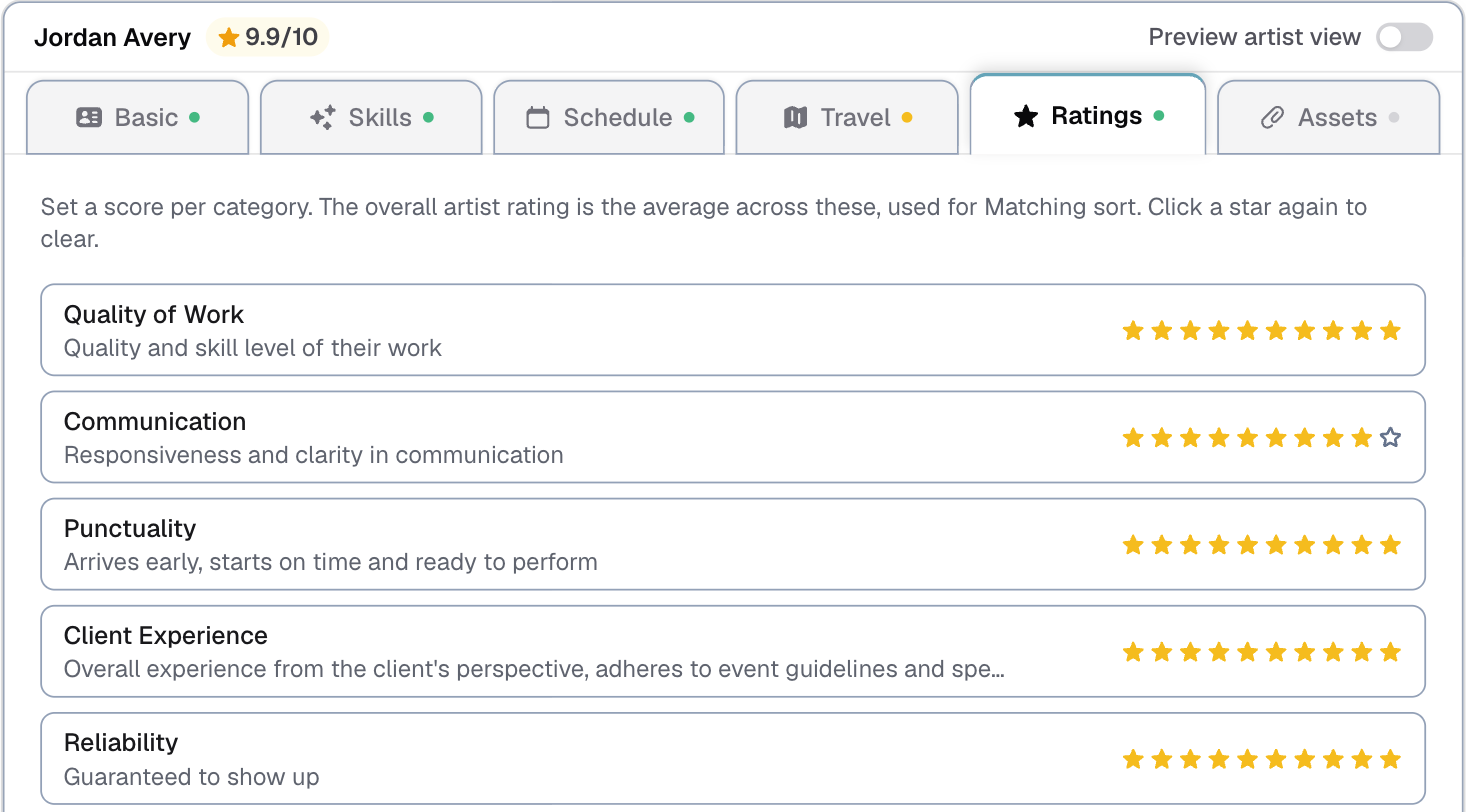Open the Basic tab
The image size is (1466, 812).
pos(138,117)
